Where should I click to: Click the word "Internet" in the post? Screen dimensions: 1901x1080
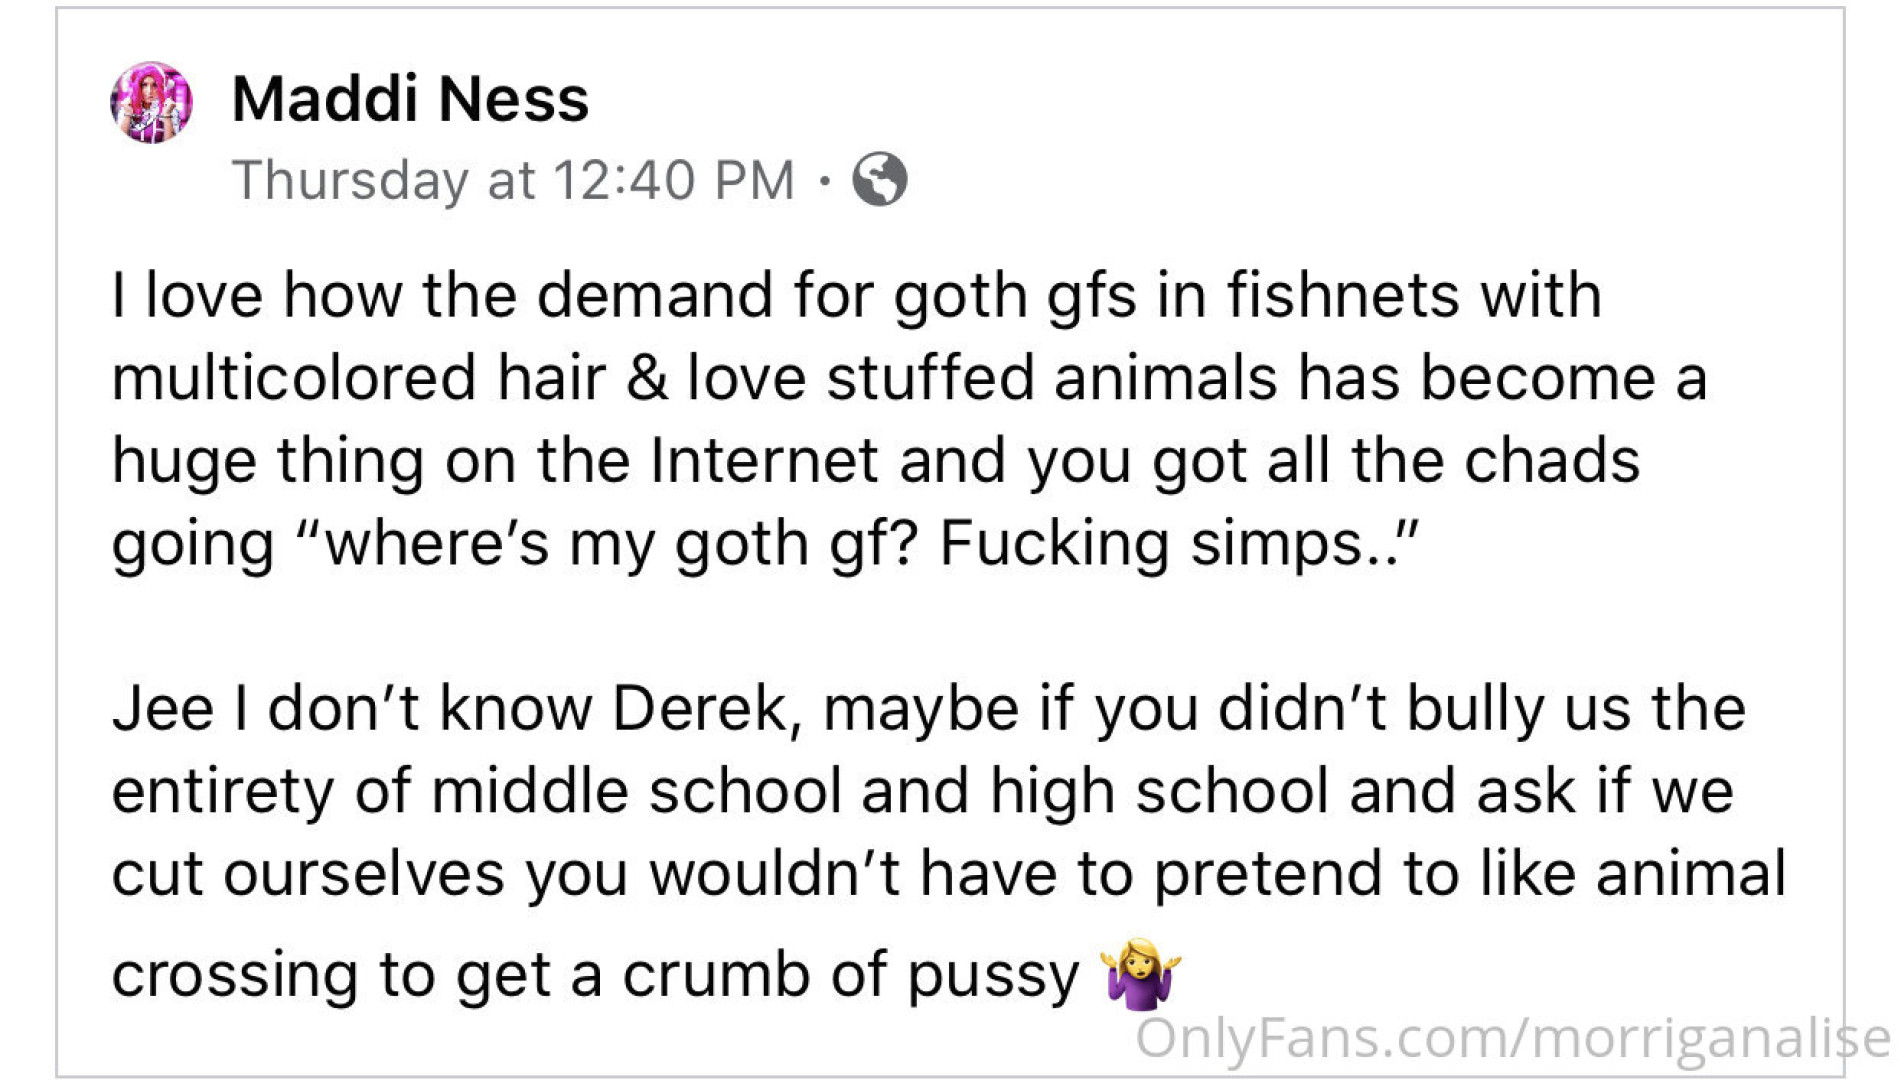pyautogui.click(x=764, y=461)
